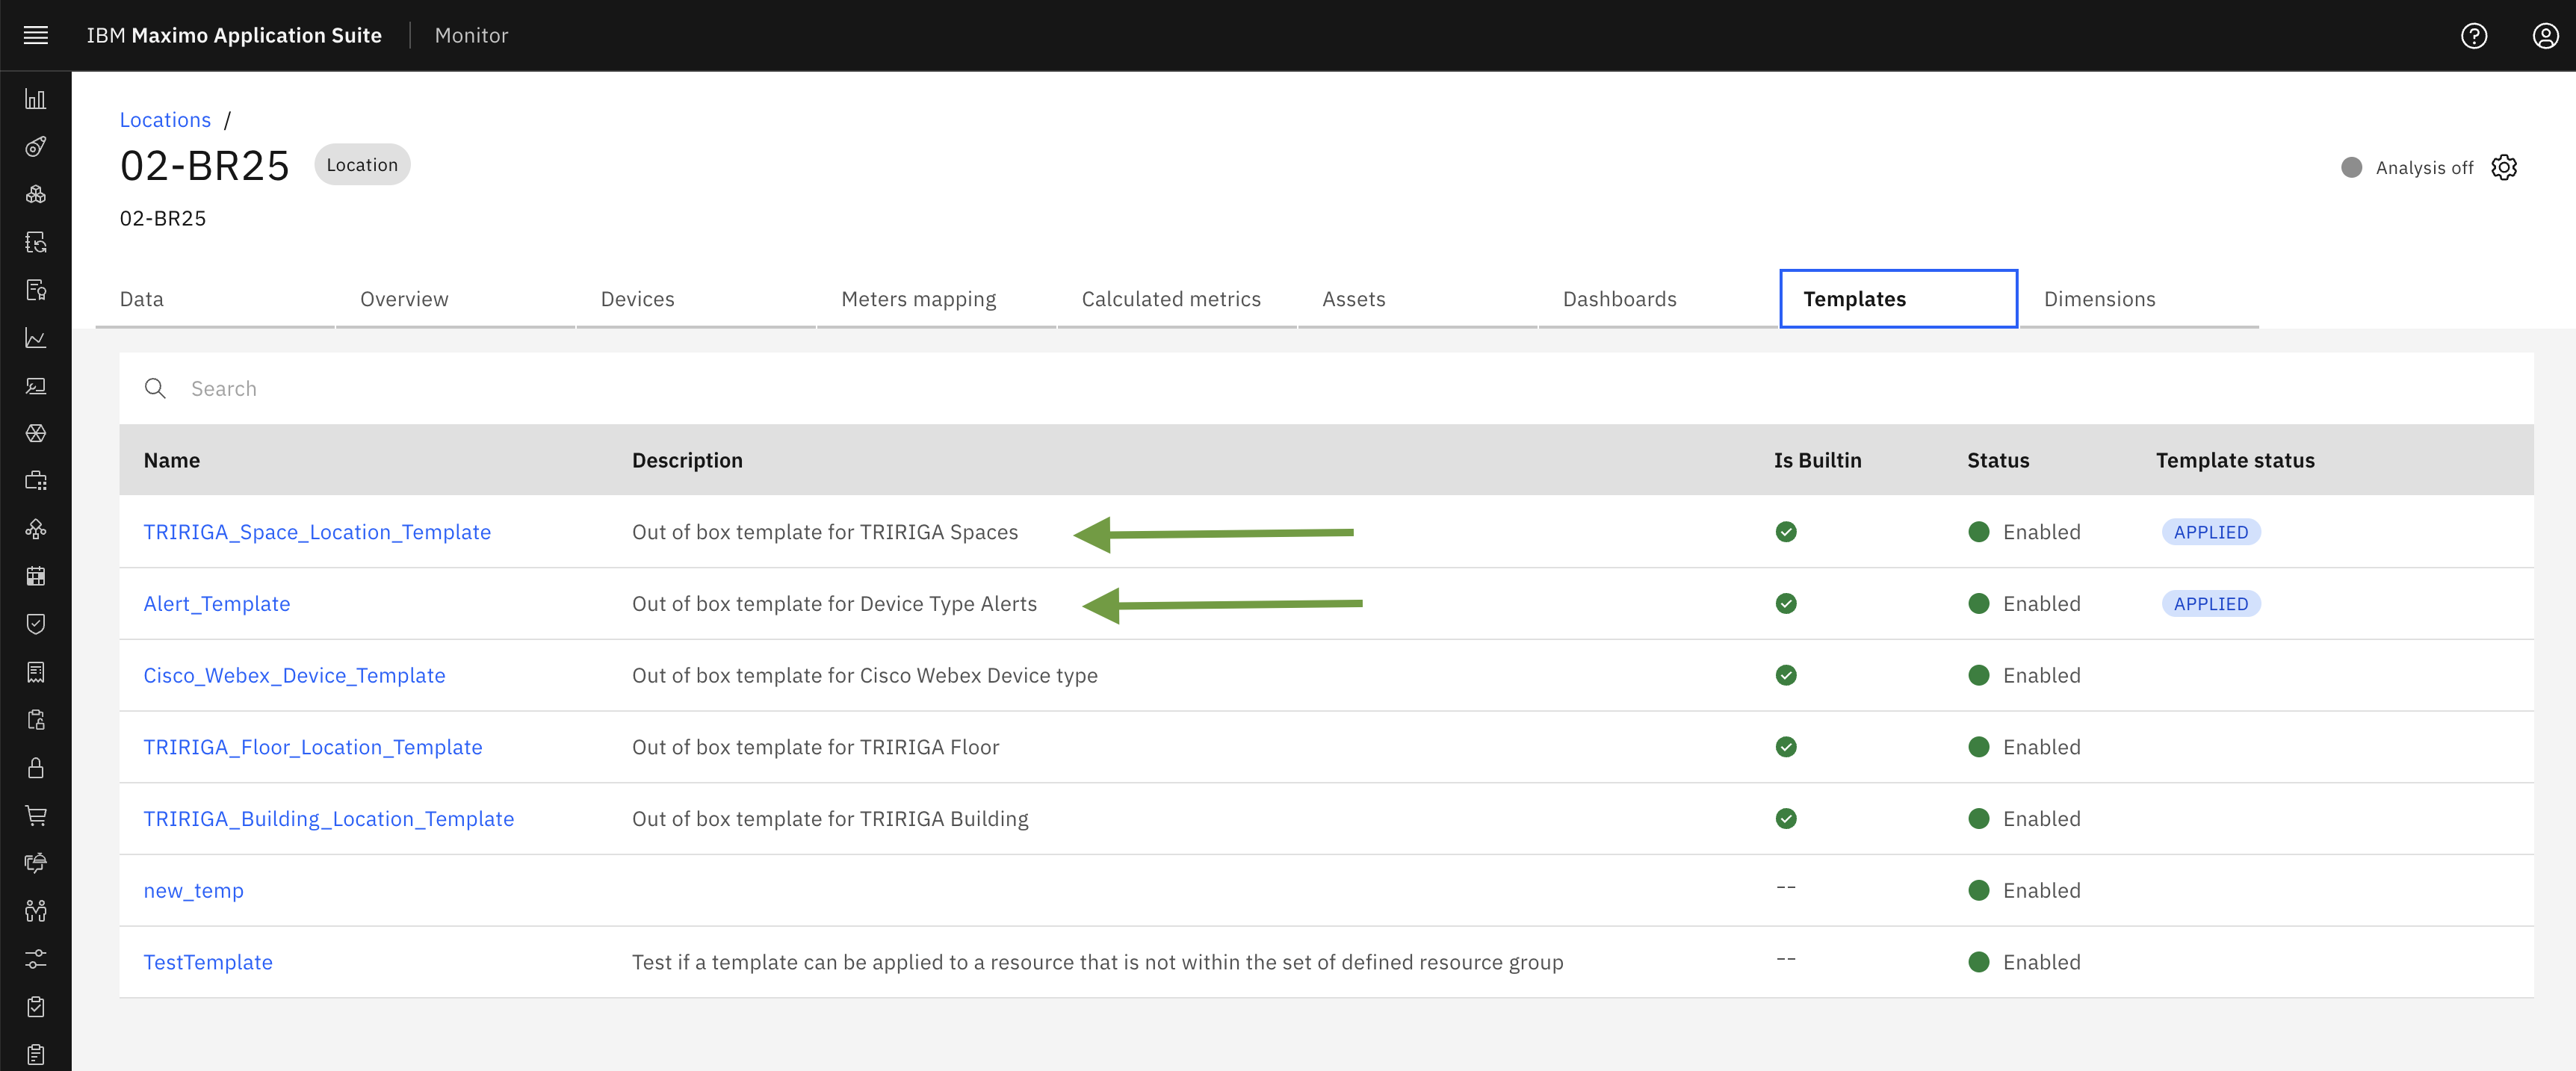Image resolution: width=2576 pixels, height=1071 pixels.
Task: Click Enabled status in TestTemplate row
Action: [x=2025, y=962]
